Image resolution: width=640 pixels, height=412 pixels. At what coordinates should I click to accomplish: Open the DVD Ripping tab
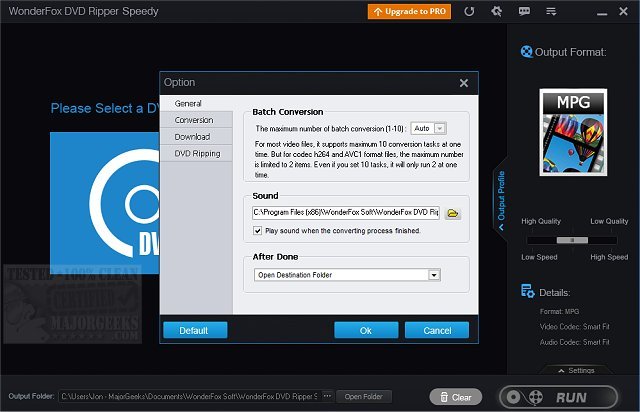(x=197, y=154)
